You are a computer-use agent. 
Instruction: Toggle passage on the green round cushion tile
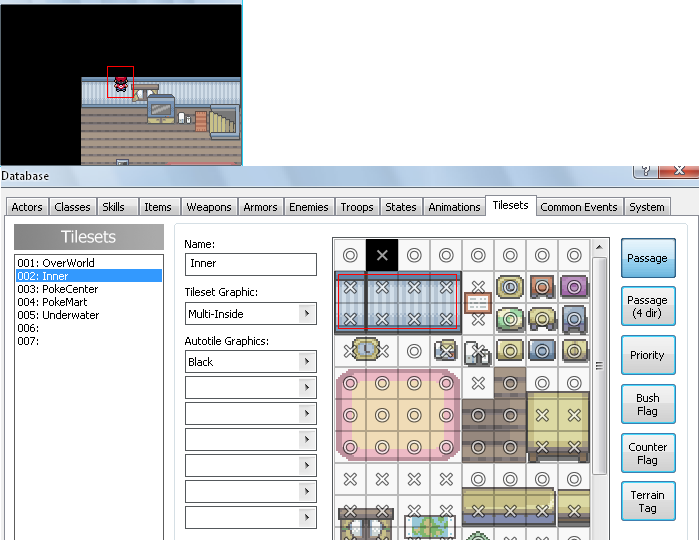point(510,319)
